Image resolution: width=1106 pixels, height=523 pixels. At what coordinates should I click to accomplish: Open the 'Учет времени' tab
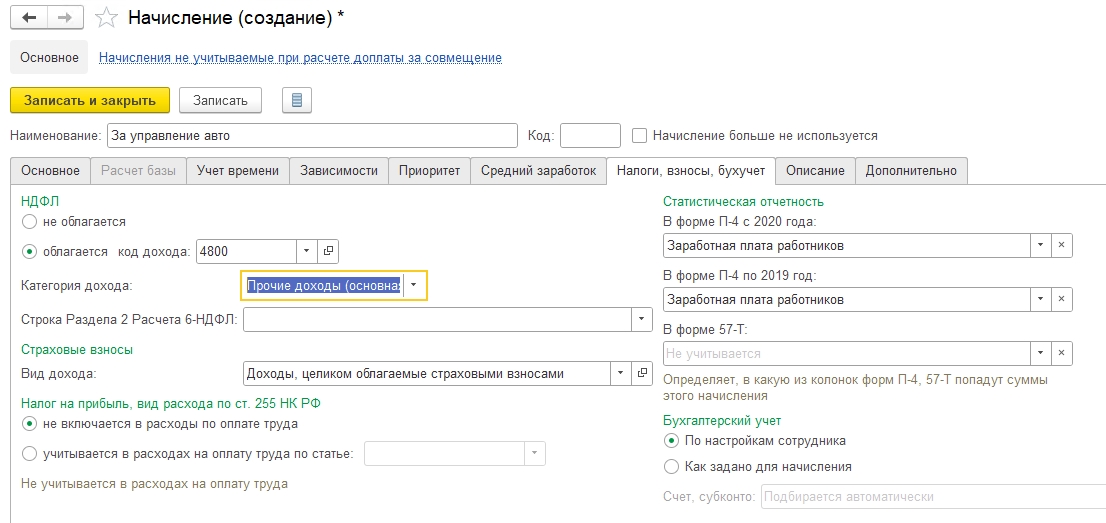[x=238, y=171]
